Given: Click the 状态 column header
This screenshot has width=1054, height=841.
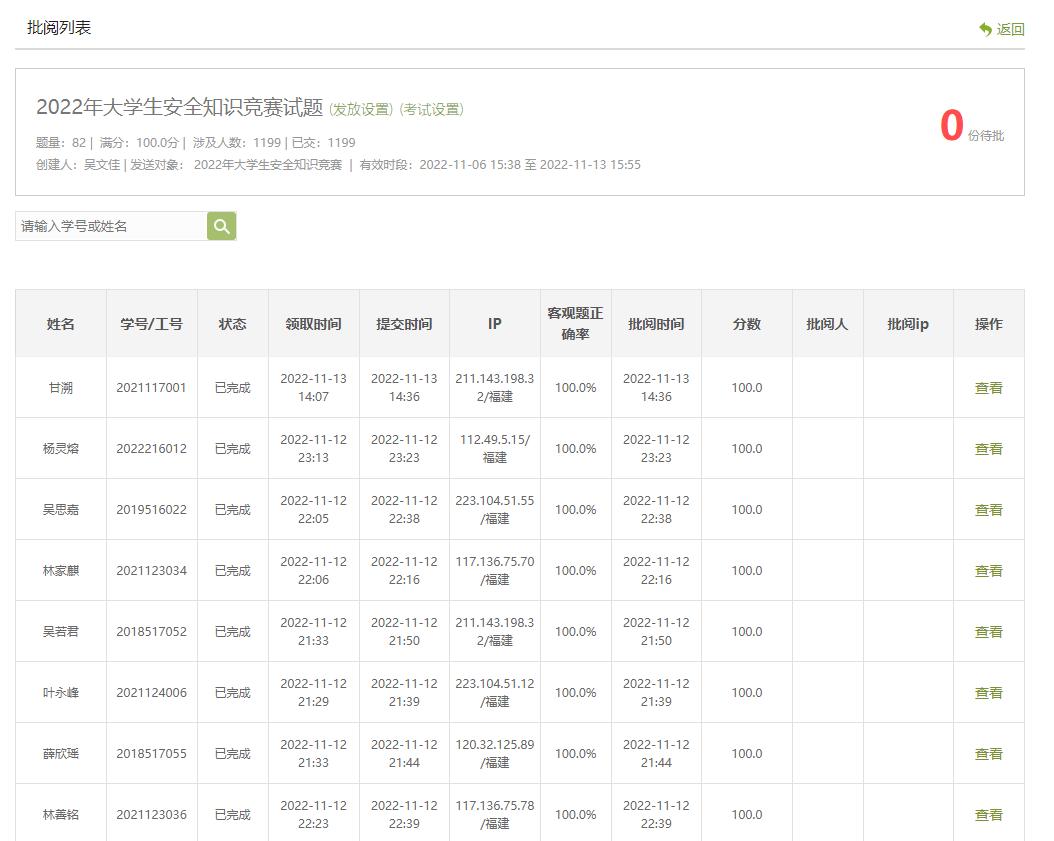Looking at the screenshot, I should pos(233,324).
